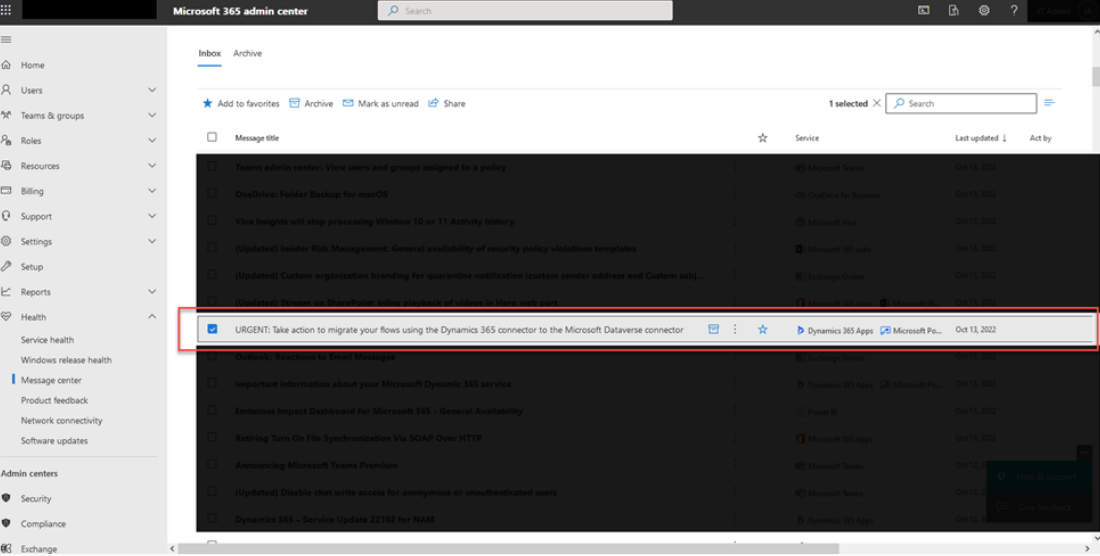This screenshot has width=1100, height=556.
Task: Switch to the Inbox tab
Action: point(209,53)
